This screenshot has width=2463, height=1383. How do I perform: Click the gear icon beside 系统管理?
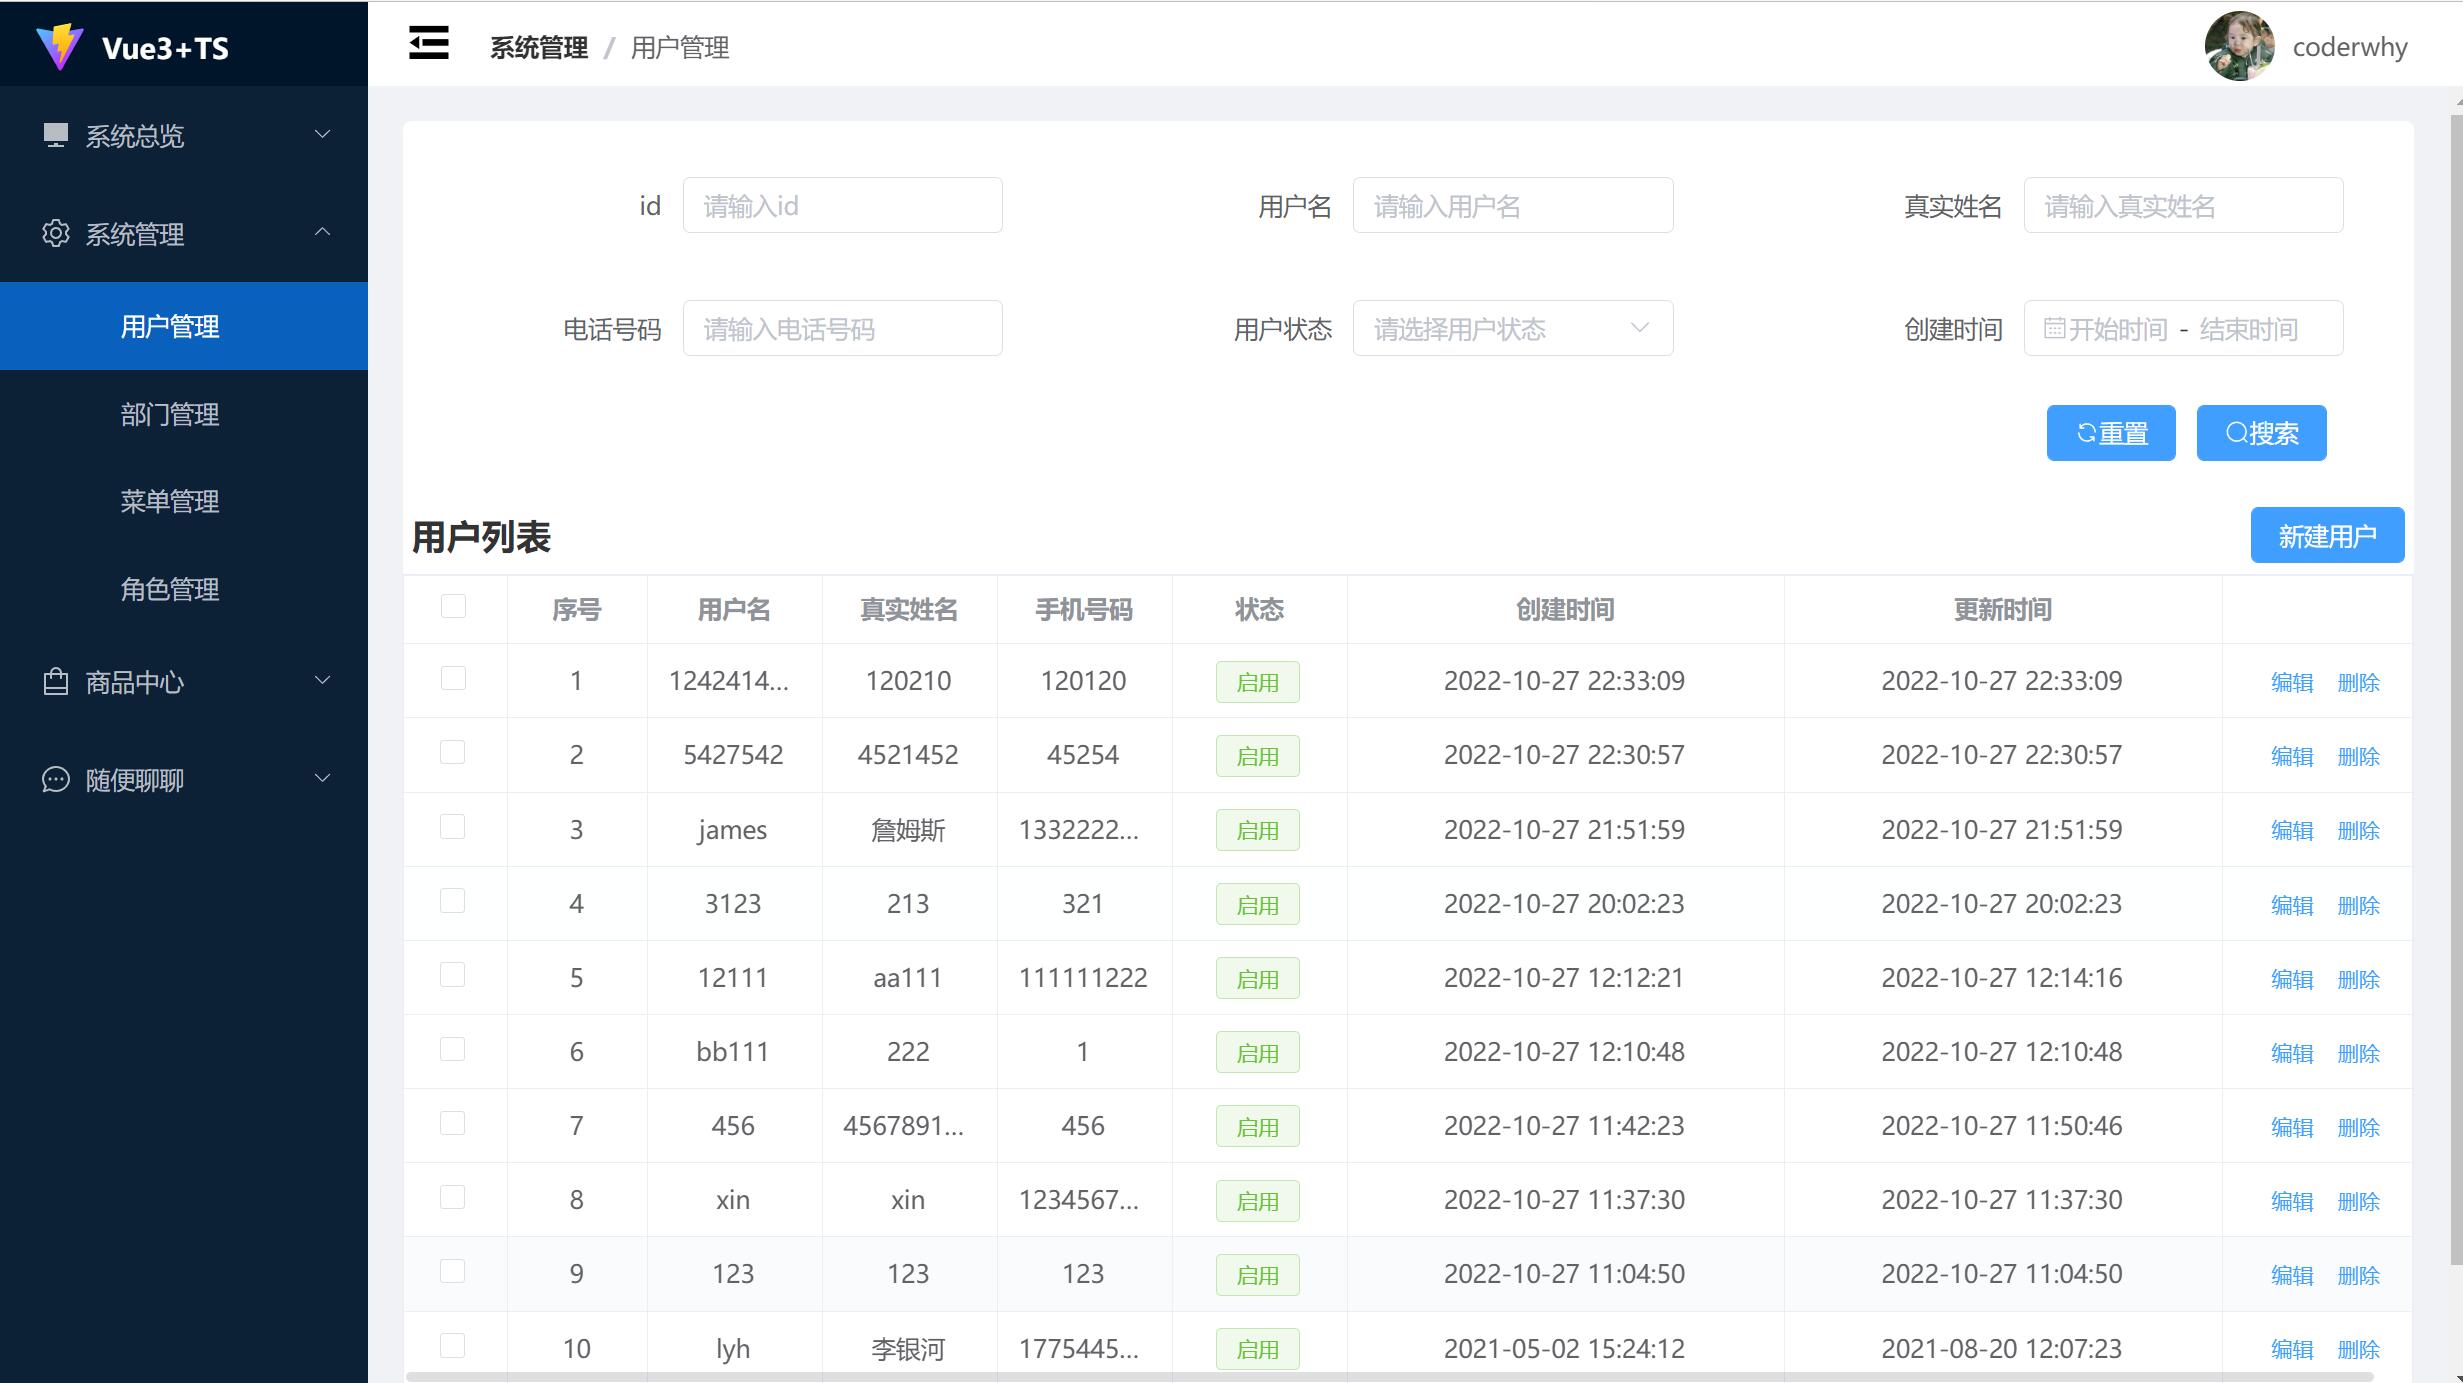coord(56,233)
